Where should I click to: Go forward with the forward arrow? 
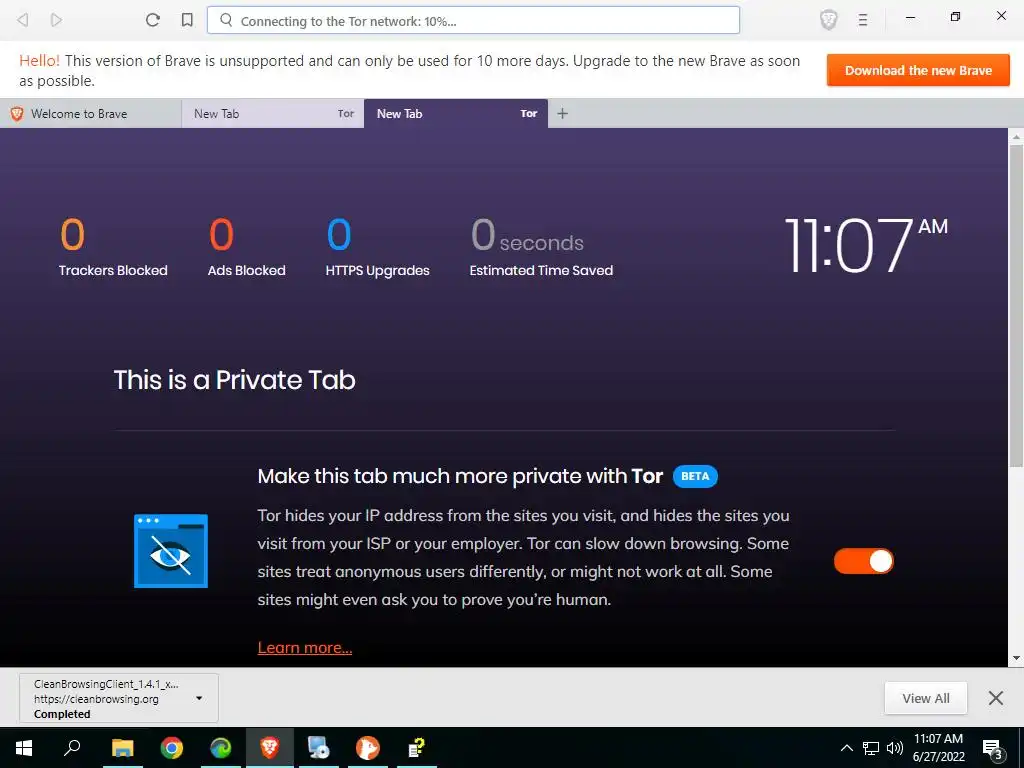56,20
